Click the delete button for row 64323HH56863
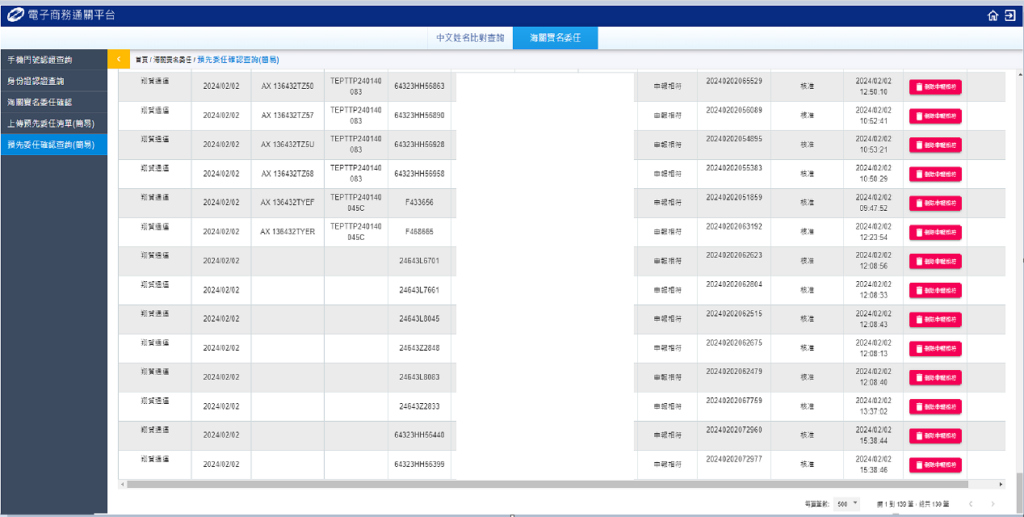The height and width of the screenshot is (517, 1024). [935, 87]
